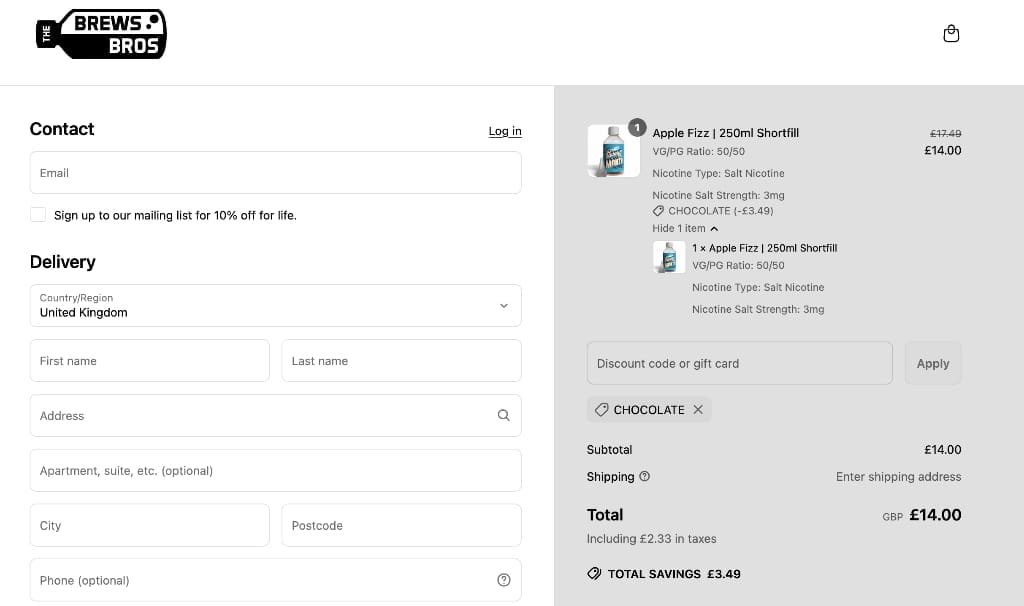Open the shopping bag cart icon
Viewport: 1024px width, 606px height.
point(951,33)
